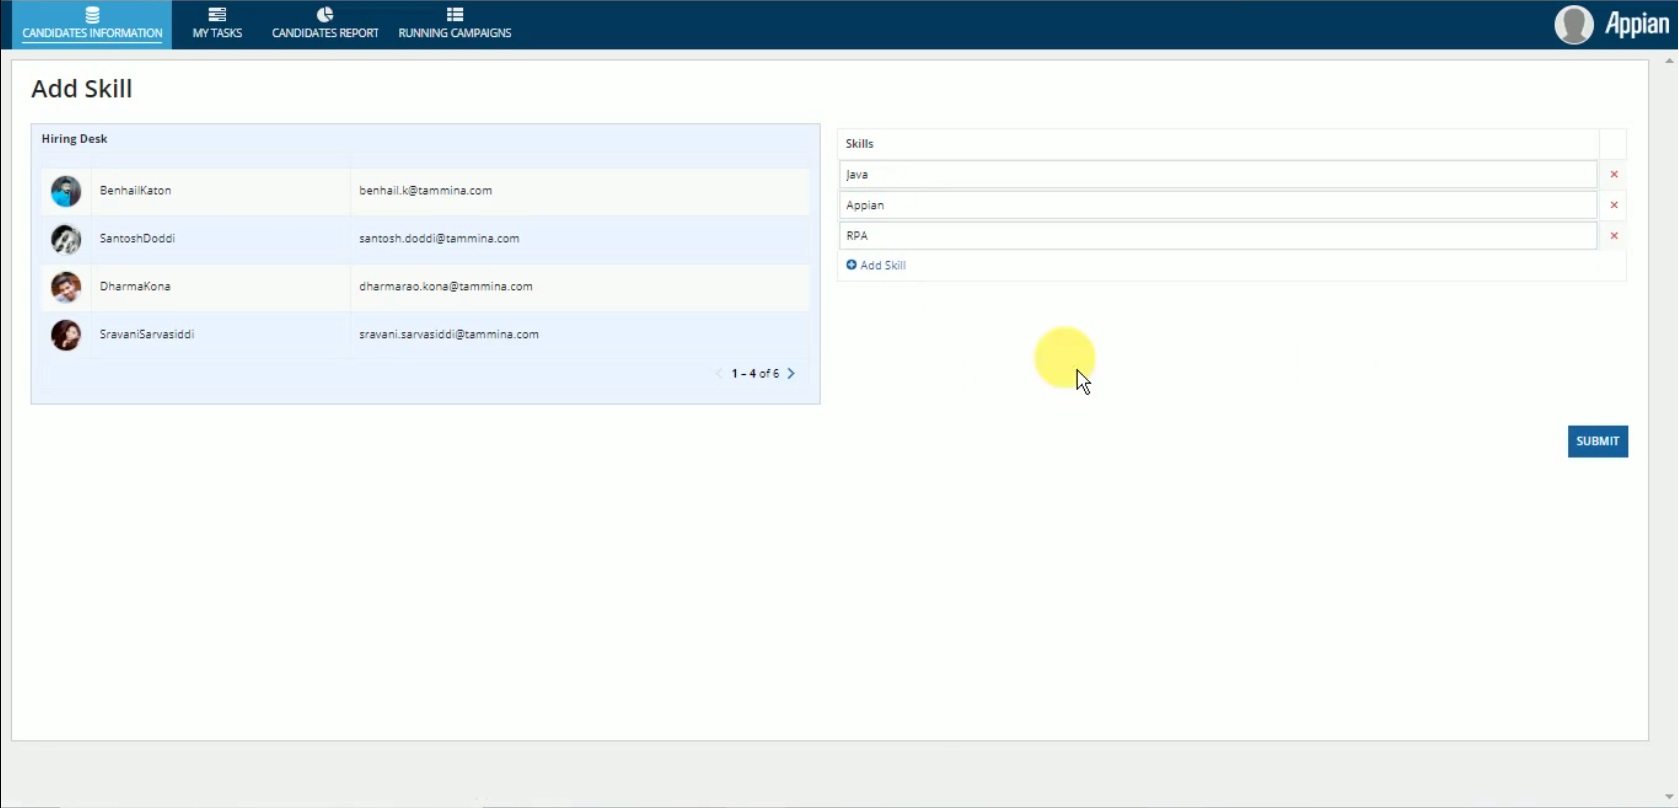Click email dharmarao.kona@tammina.com
1679x808 pixels.
(446, 286)
